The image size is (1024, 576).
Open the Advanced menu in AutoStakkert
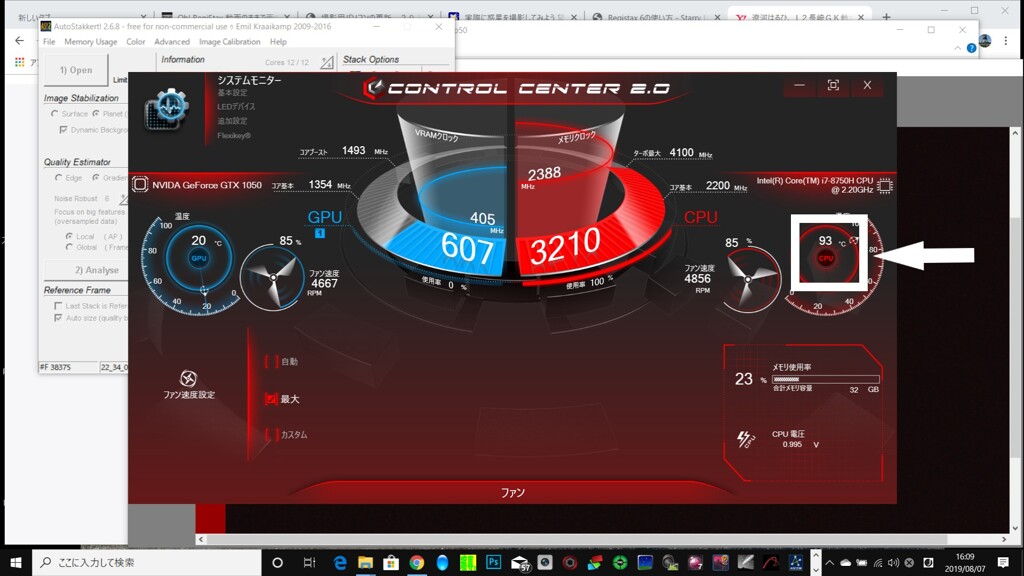pyautogui.click(x=172, y=42)
